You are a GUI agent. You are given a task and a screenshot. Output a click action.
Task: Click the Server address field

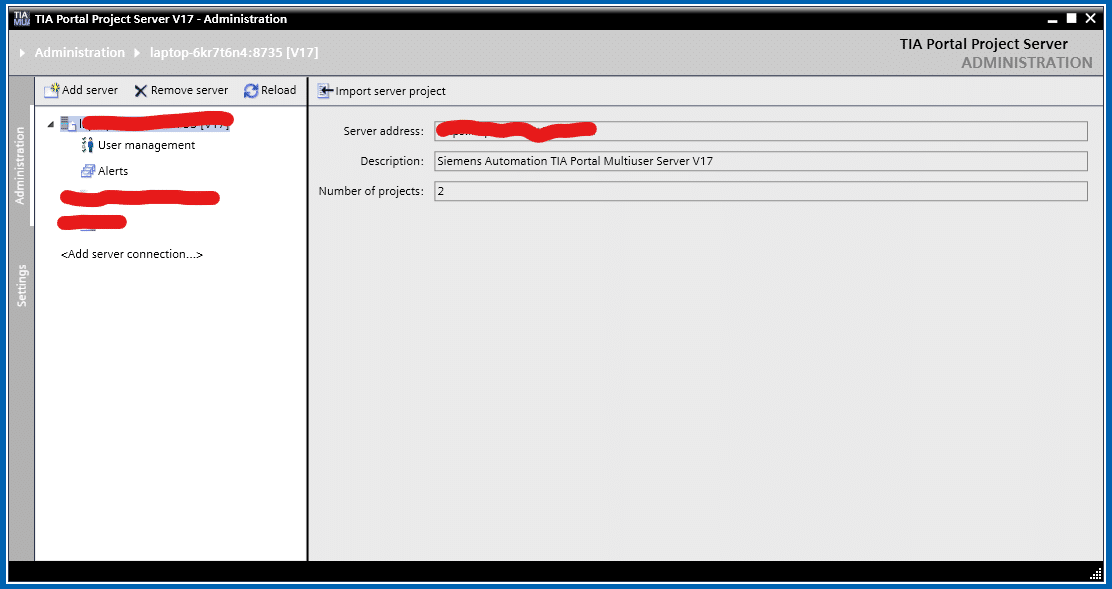click(760, 131)
